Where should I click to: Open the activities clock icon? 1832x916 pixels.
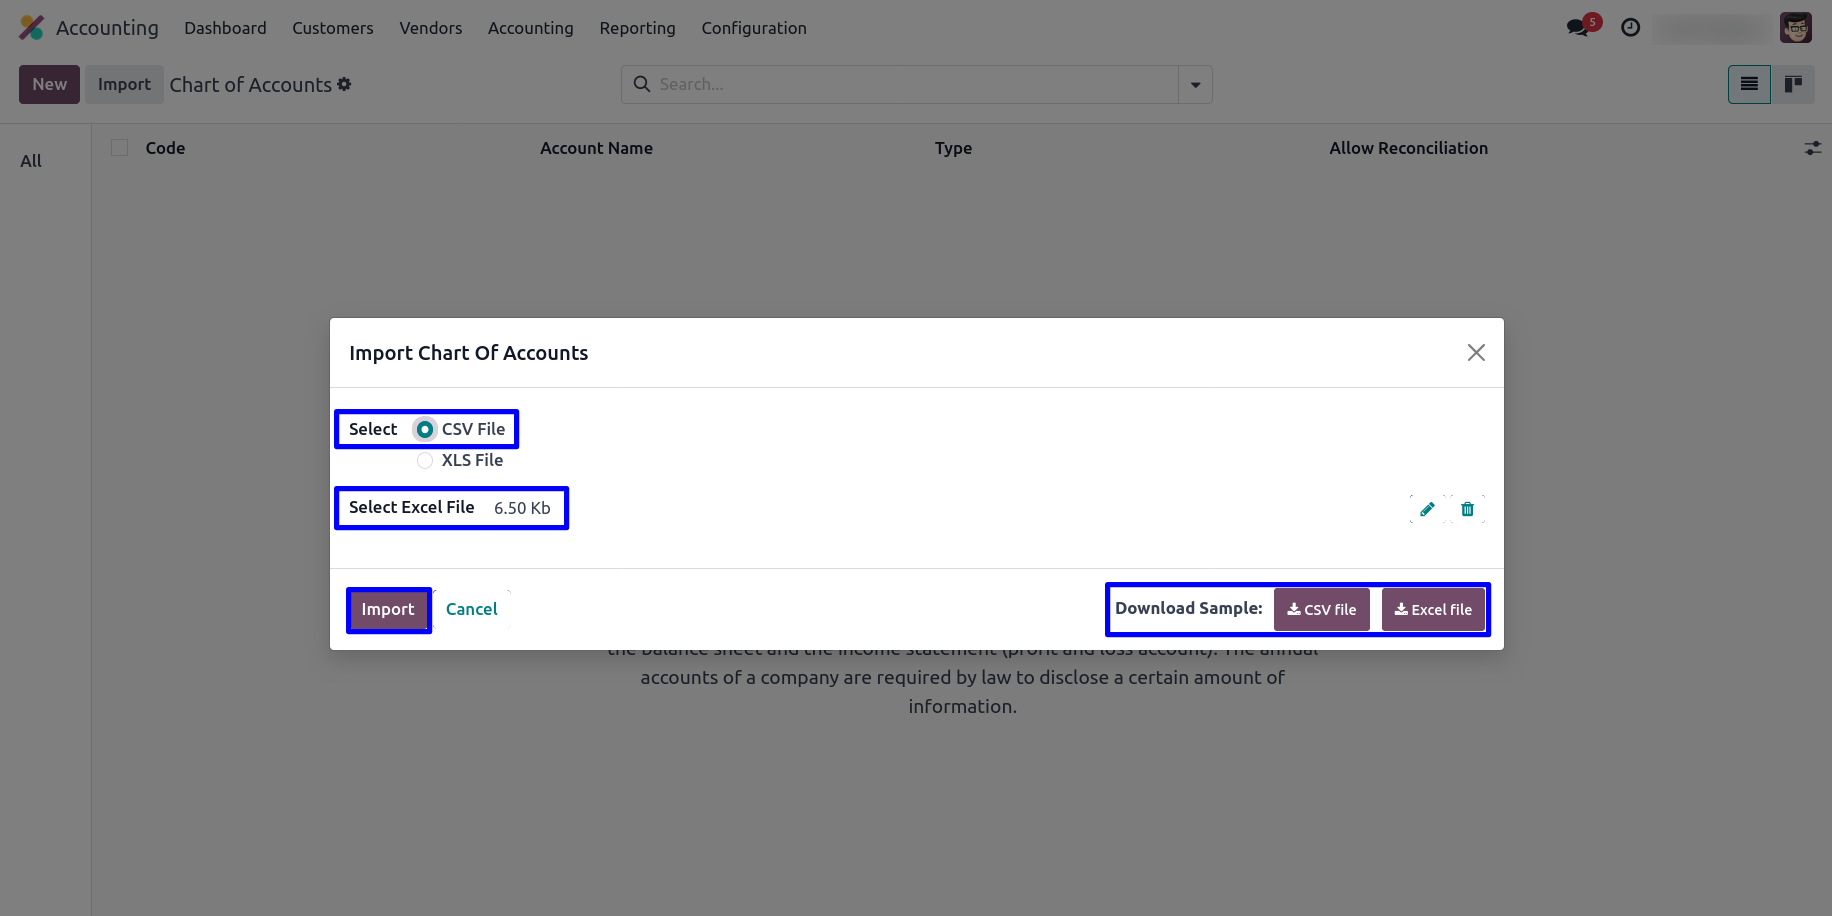click(1630, 28)
